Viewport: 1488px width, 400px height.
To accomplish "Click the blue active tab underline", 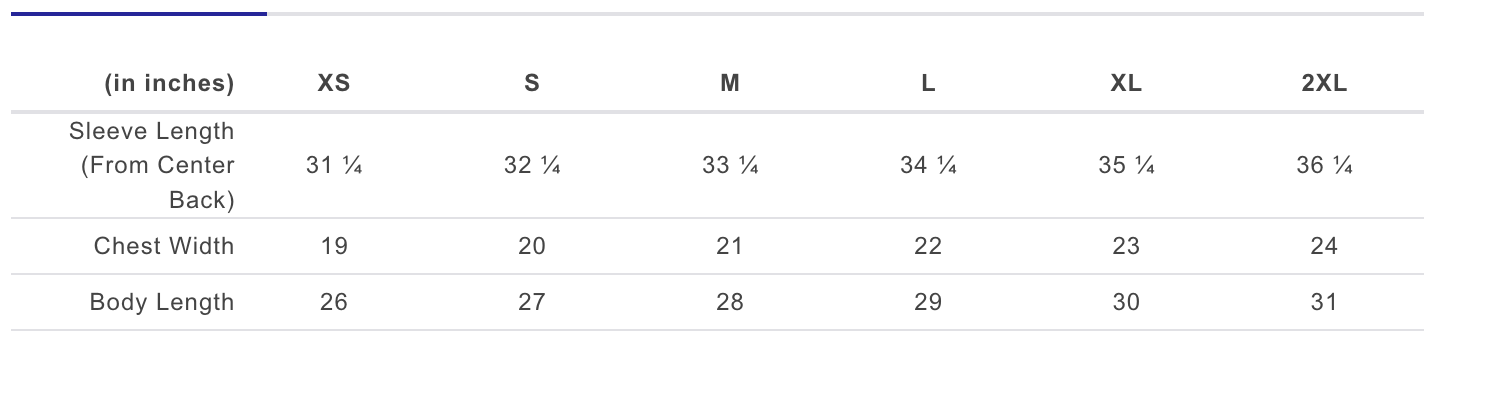I will click(x=138, y=14).
